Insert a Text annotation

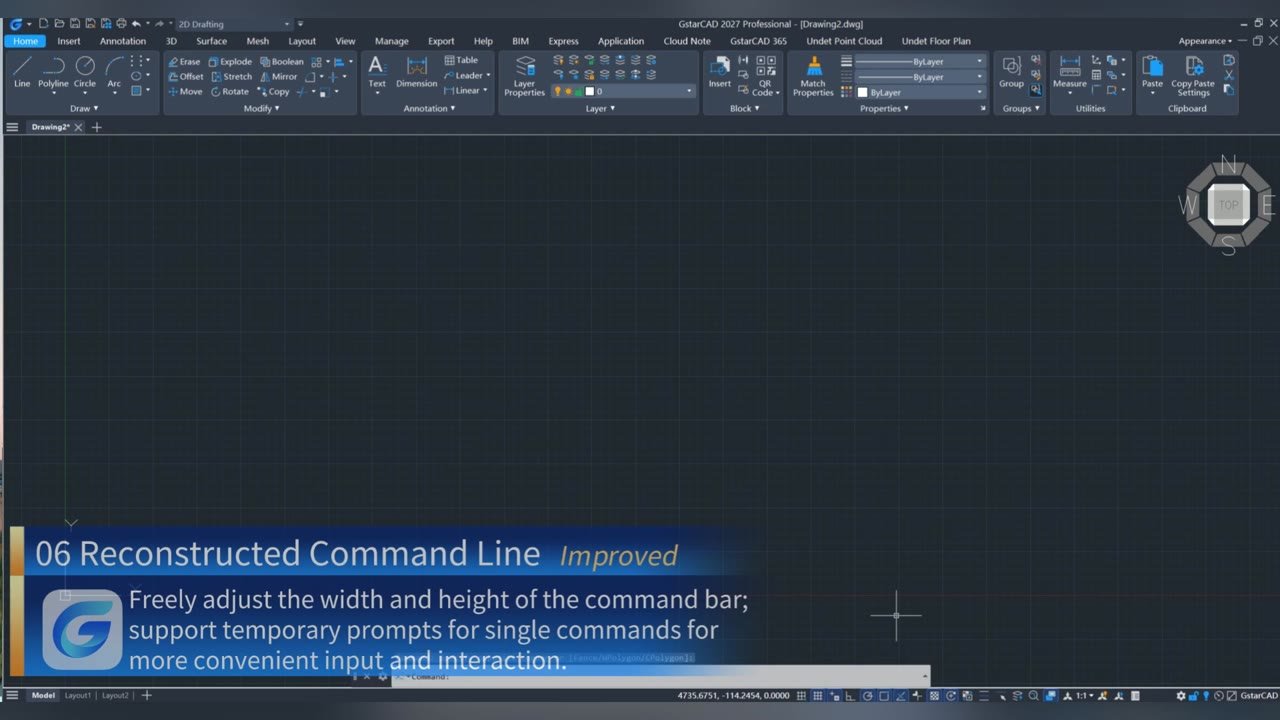coord(377,72)
